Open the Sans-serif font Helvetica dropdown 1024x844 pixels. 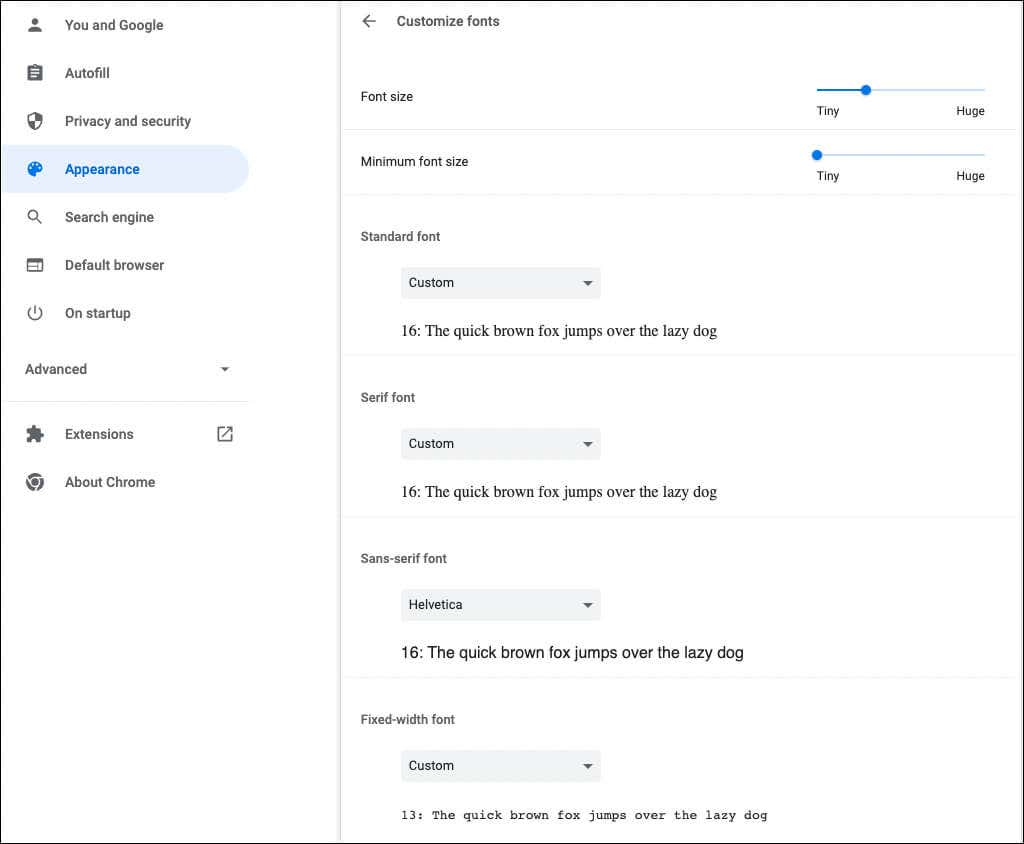500,605
